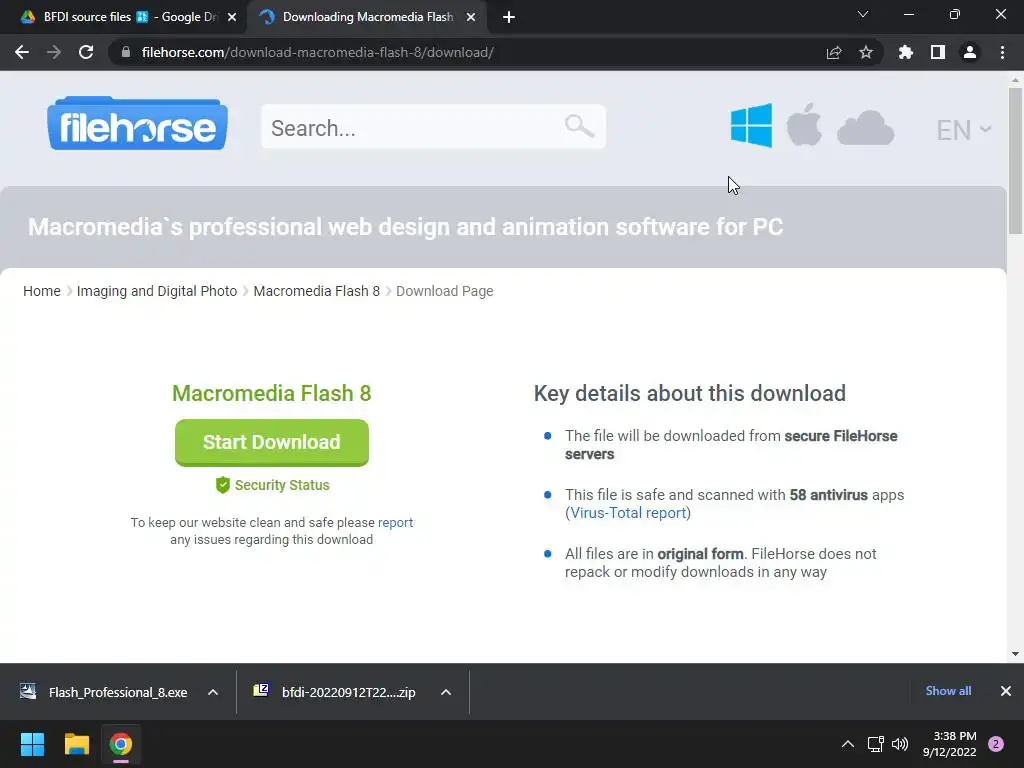Open the Windows Start menu
The height and width of the screenshot is (768, 1024).
pos(32,744)
